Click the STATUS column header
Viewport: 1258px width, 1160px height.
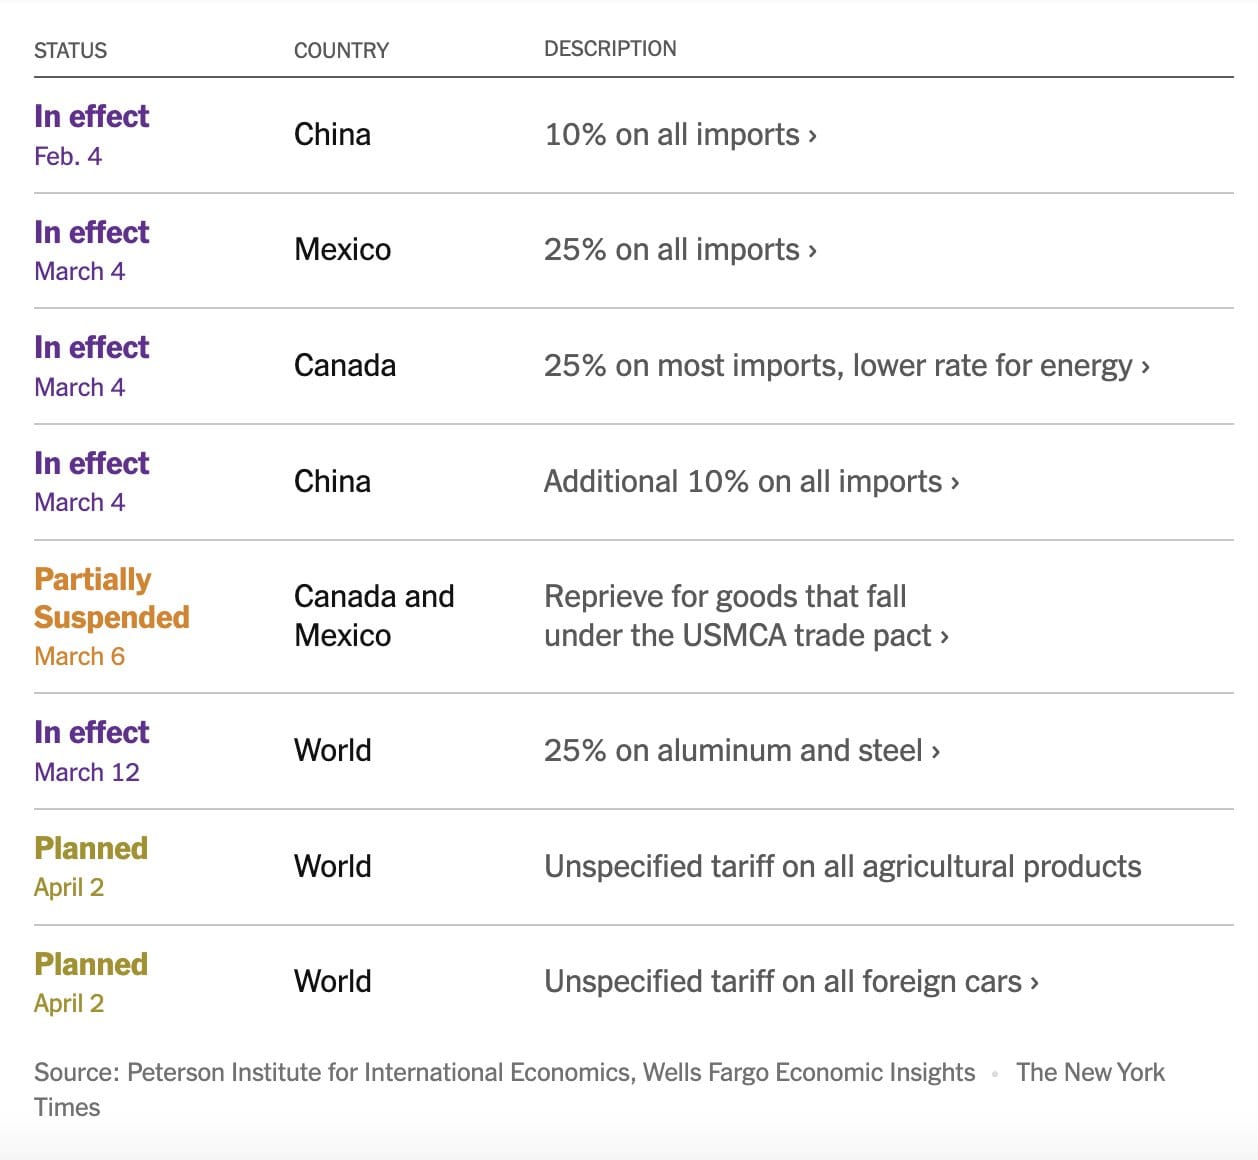tap(70, 50)
